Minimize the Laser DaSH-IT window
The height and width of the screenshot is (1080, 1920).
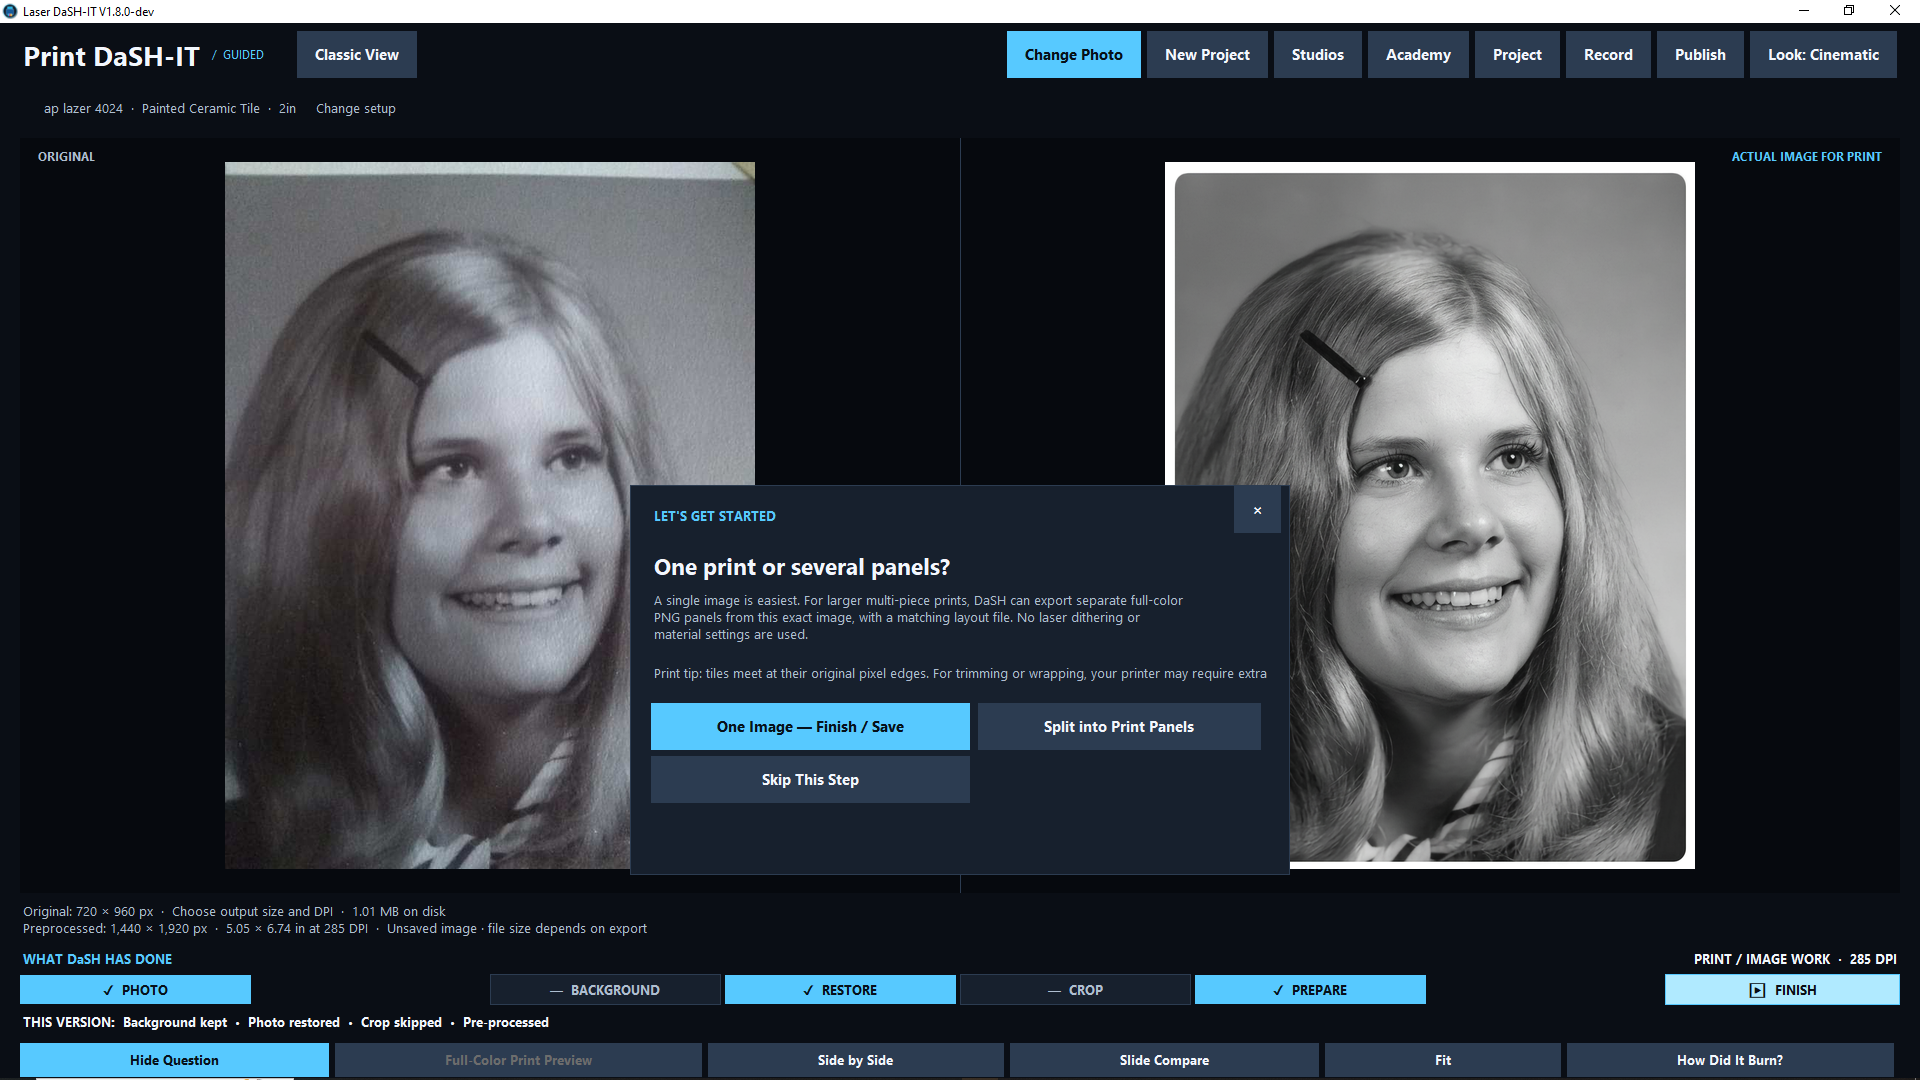pos(1804,11)
